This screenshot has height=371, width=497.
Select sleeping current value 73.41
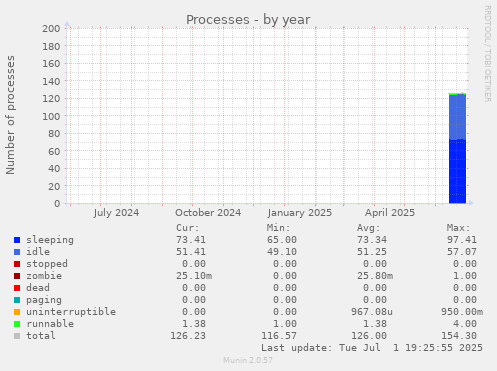[191, 240]
